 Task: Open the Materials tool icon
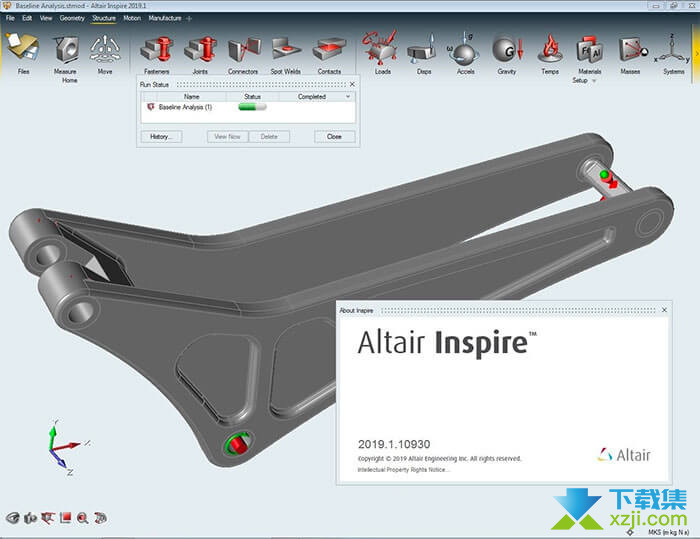click(x=590, y=50)
